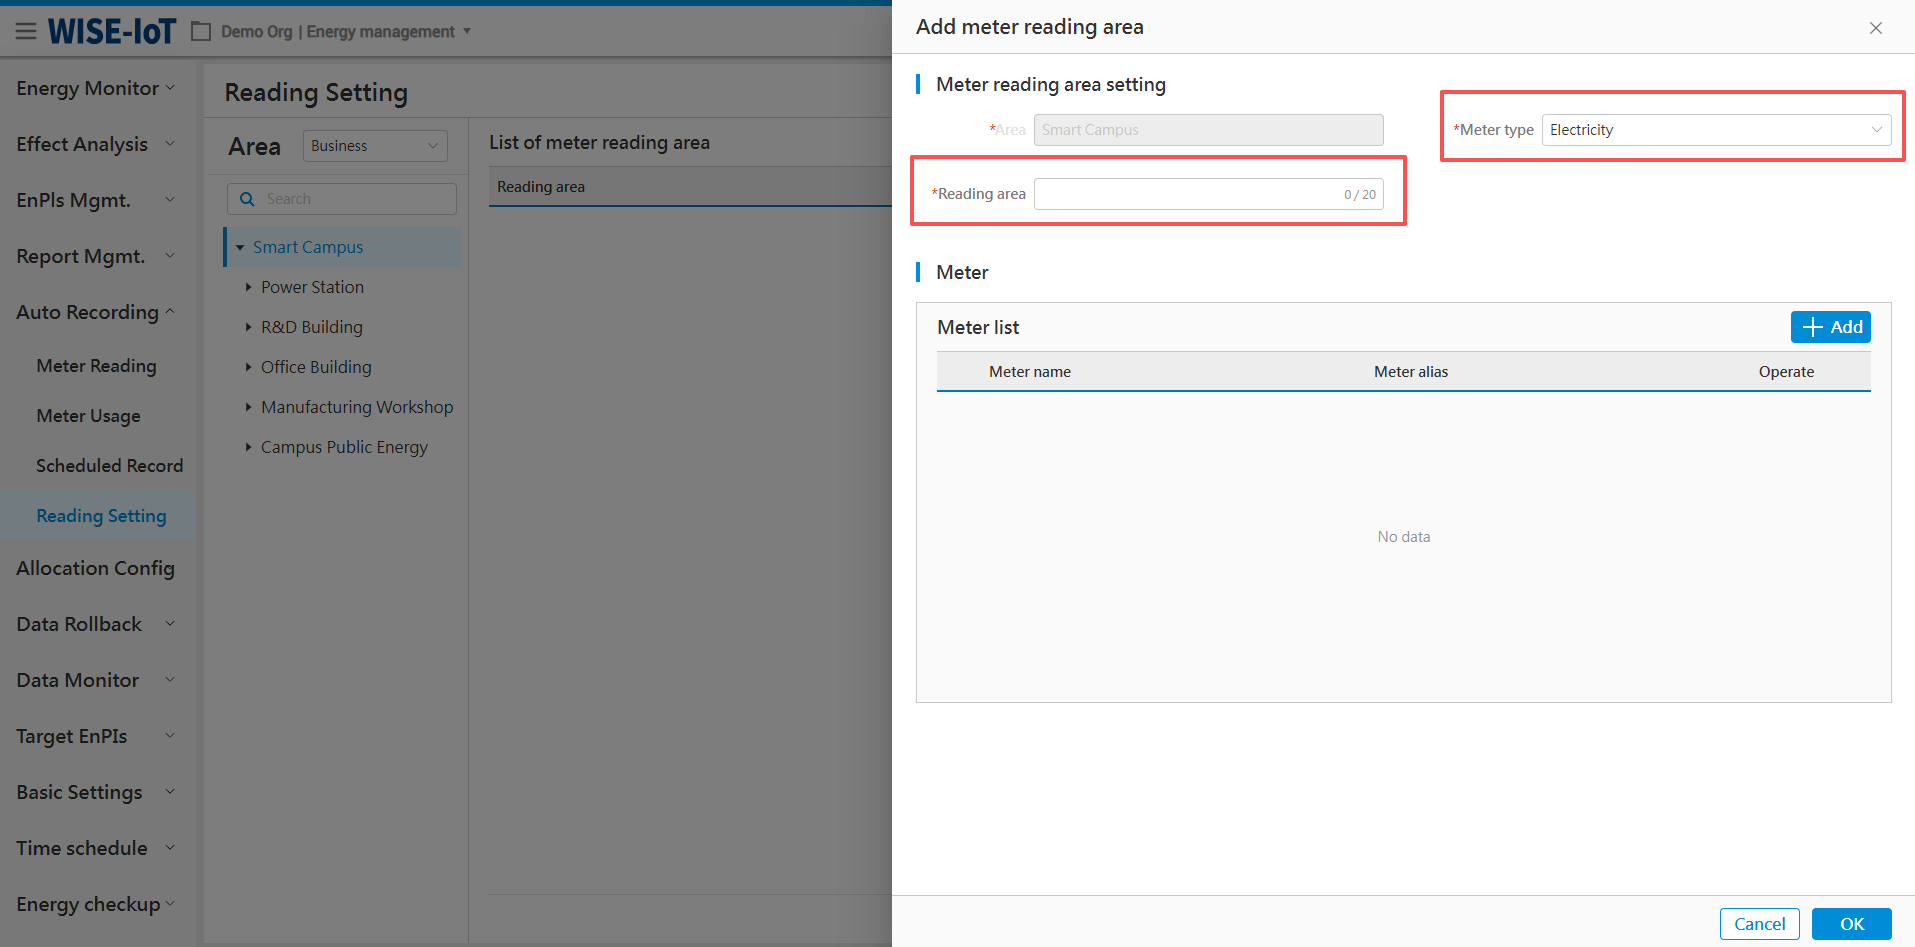Viewport: 1915px width, 947px height.
Task: Click the Add meter button
Action: pos(1830,327)
